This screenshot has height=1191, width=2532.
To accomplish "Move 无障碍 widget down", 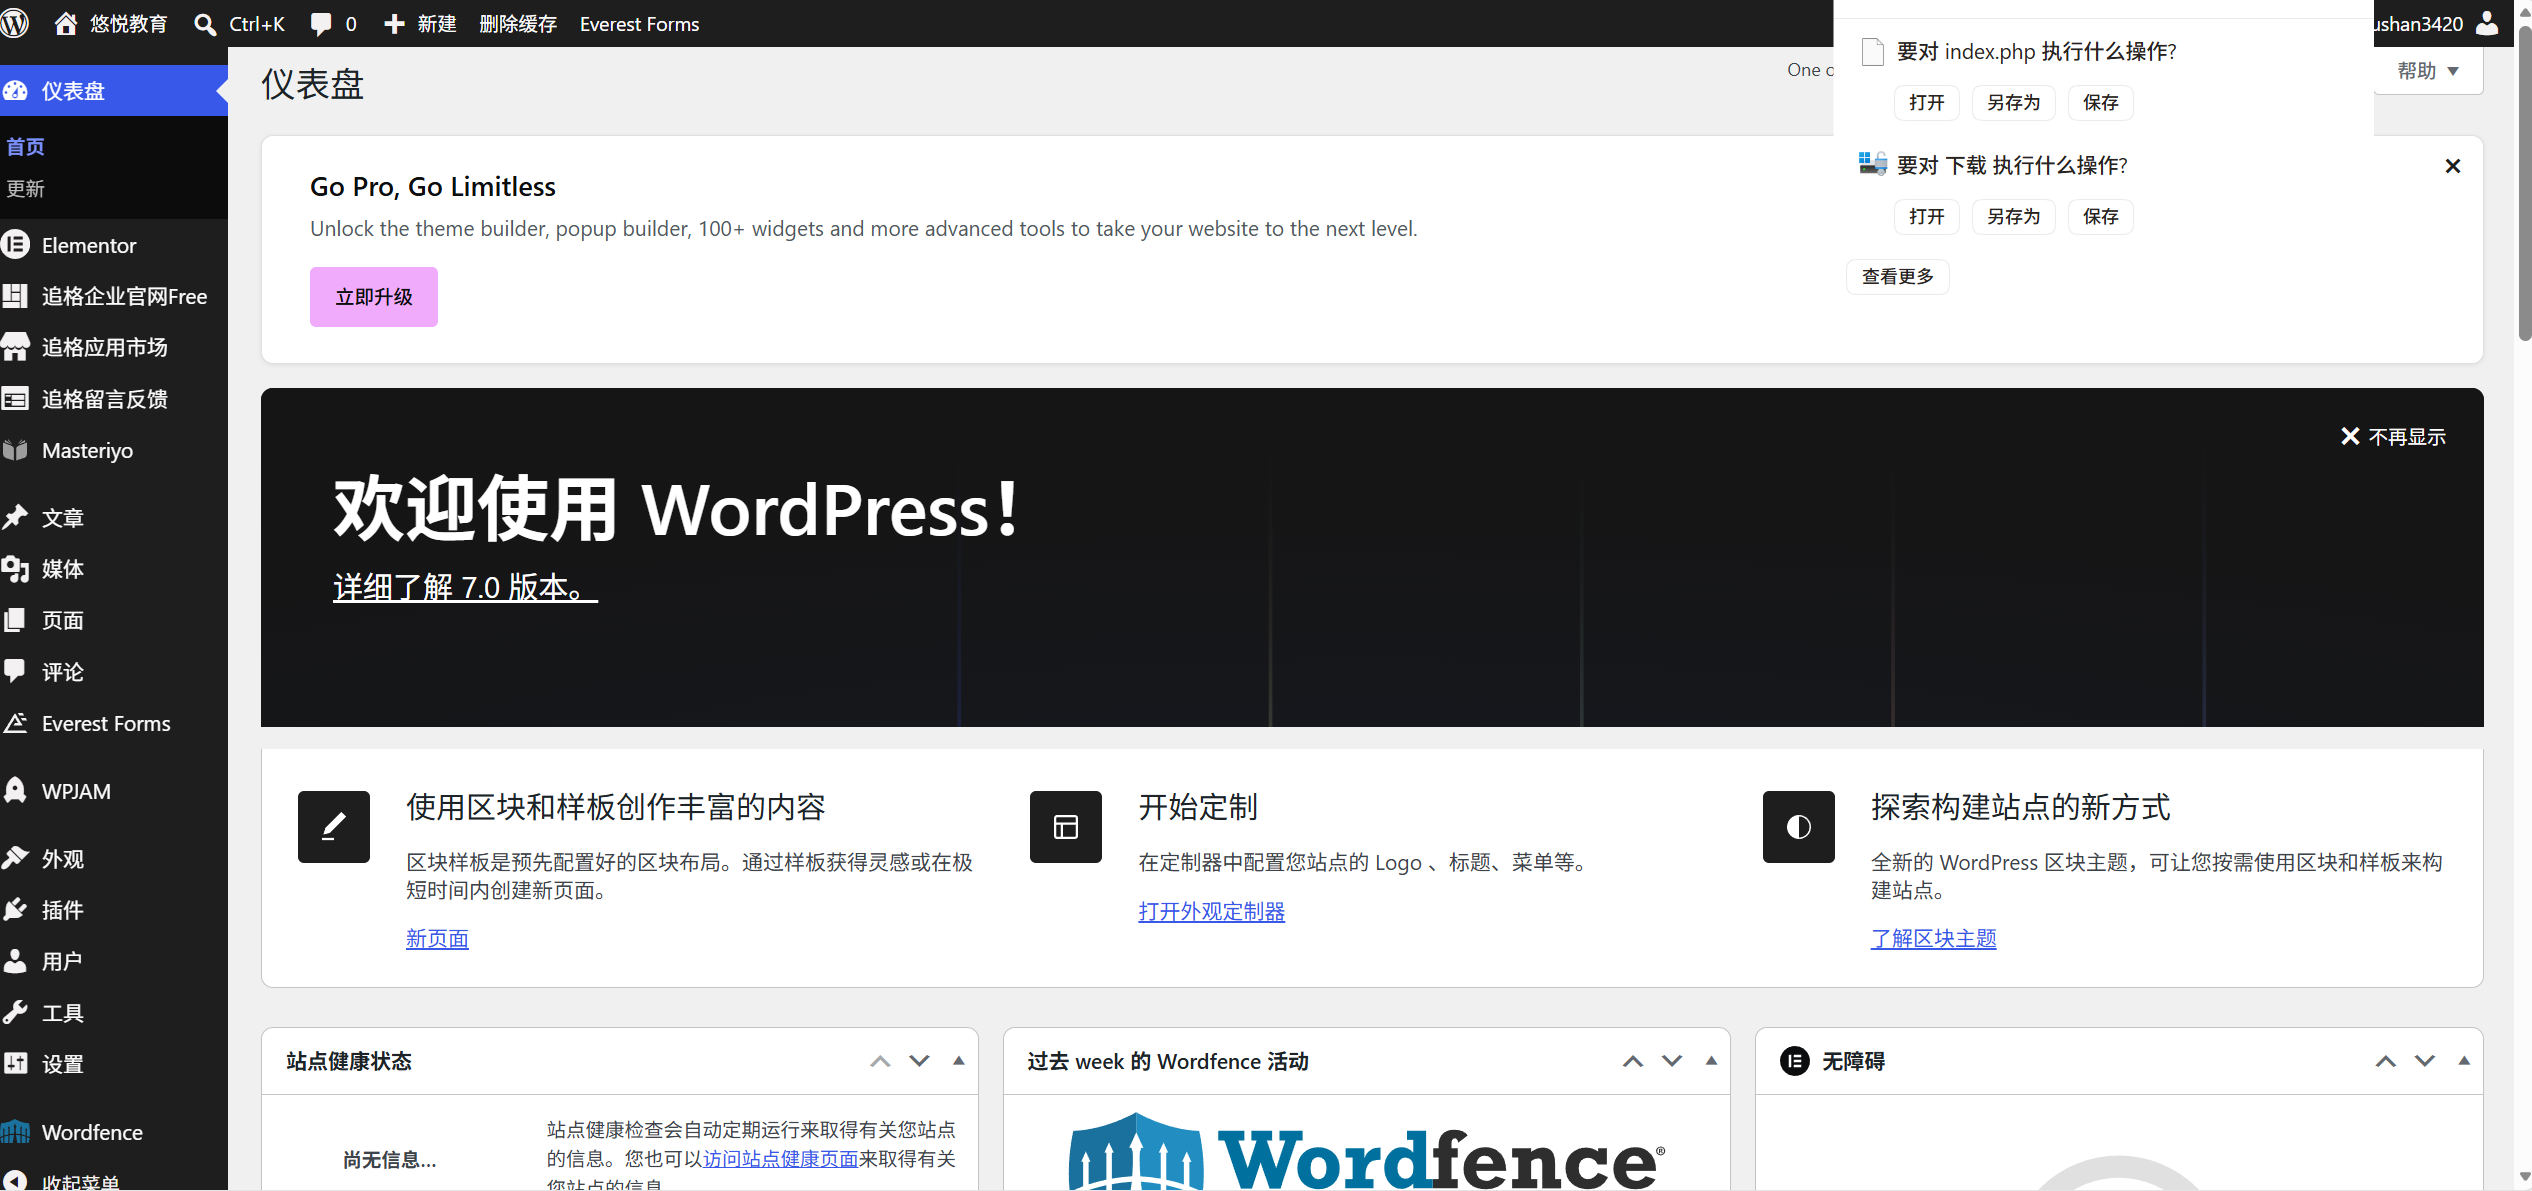I will tap(2425, 1061).
